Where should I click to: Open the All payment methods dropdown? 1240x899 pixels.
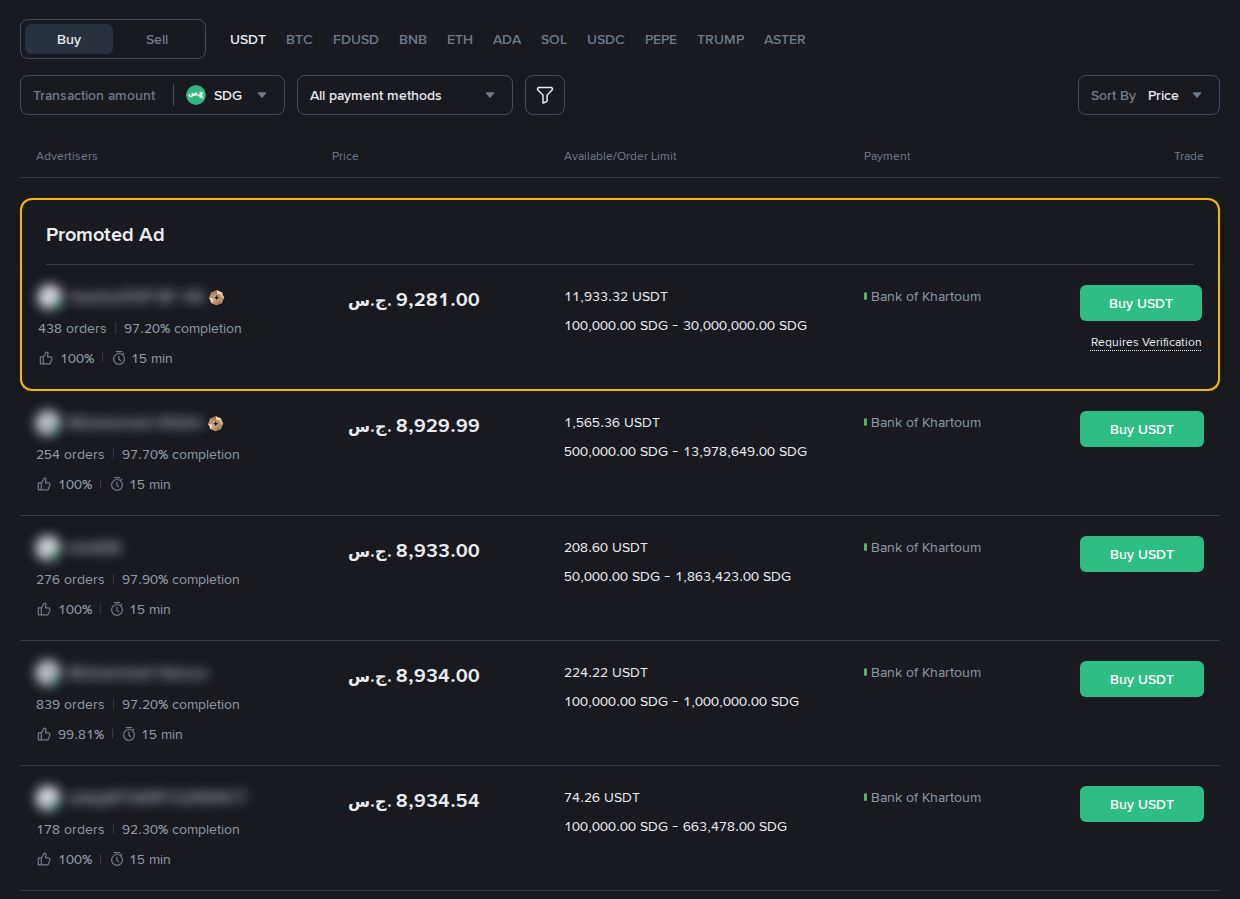pos(405,95)
